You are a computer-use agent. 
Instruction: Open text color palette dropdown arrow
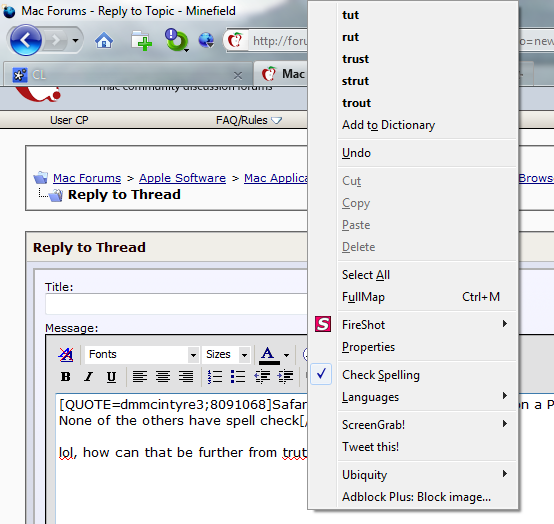[287, 355]
